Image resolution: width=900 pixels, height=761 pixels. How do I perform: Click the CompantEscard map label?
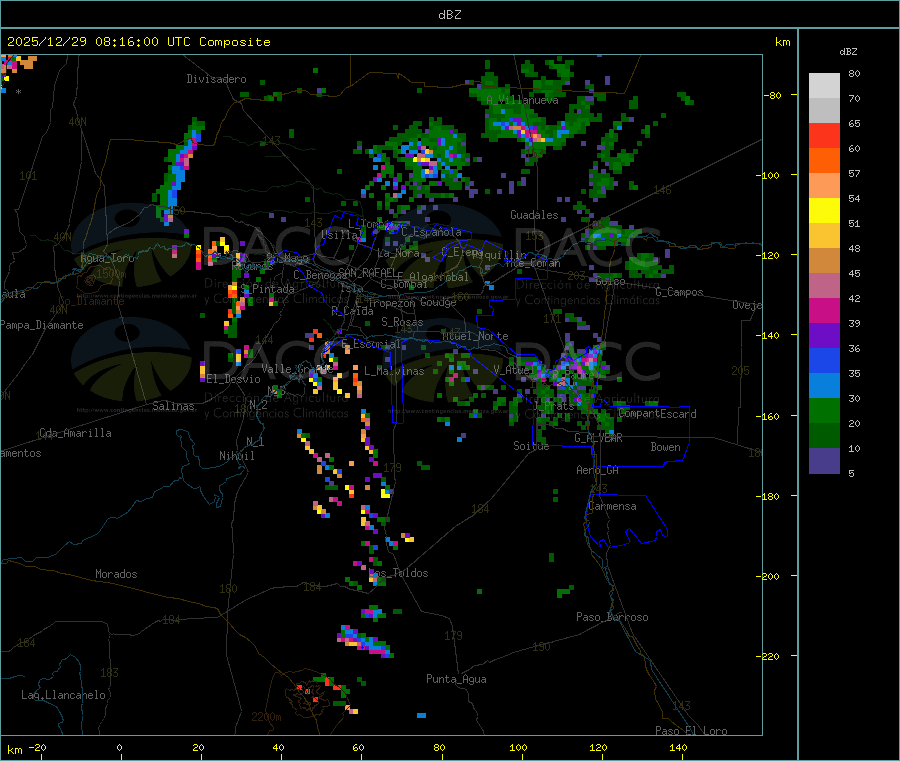coord(658,414)
